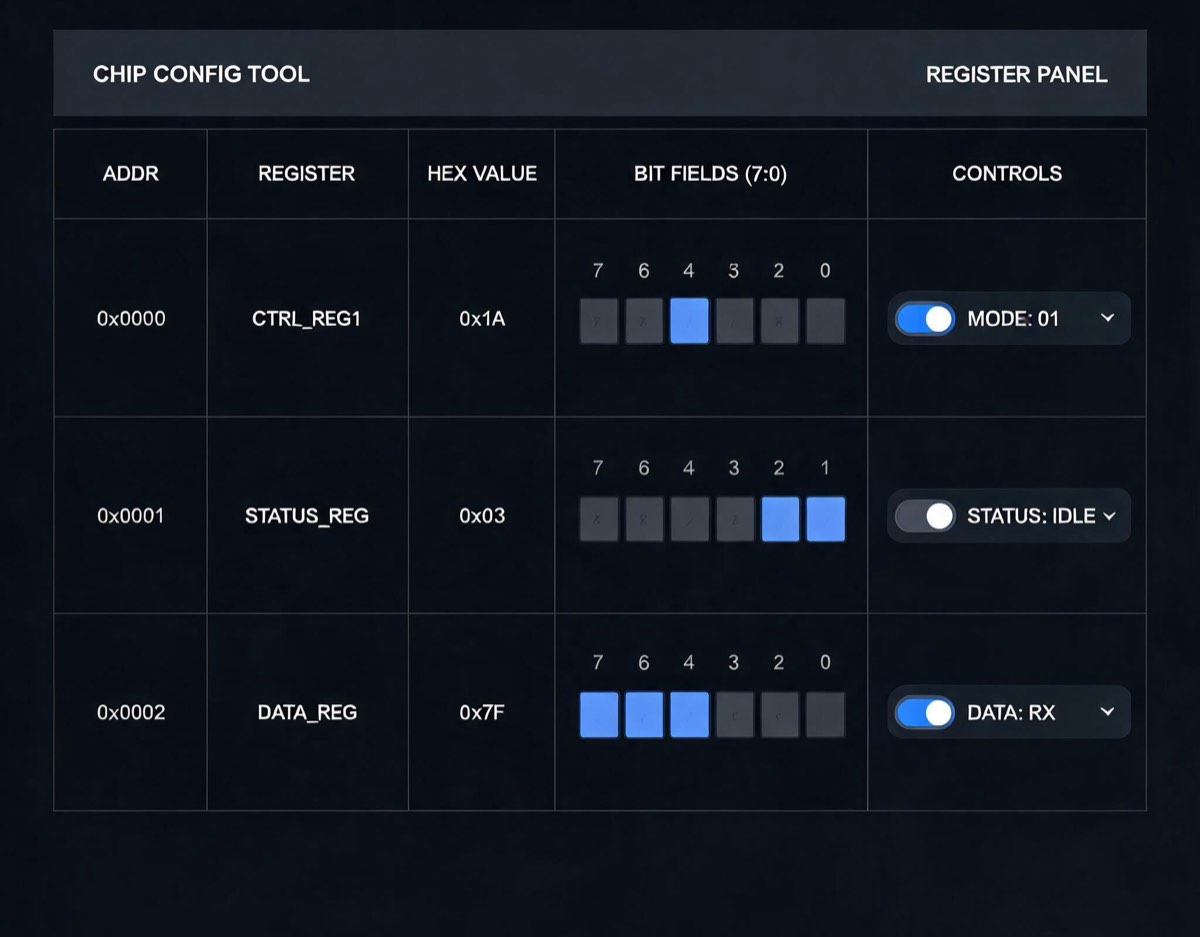The image size is (1200, 937).
Task: Toggle bit 1 box in STATUS_REG row
Action: tap(825, 519)
